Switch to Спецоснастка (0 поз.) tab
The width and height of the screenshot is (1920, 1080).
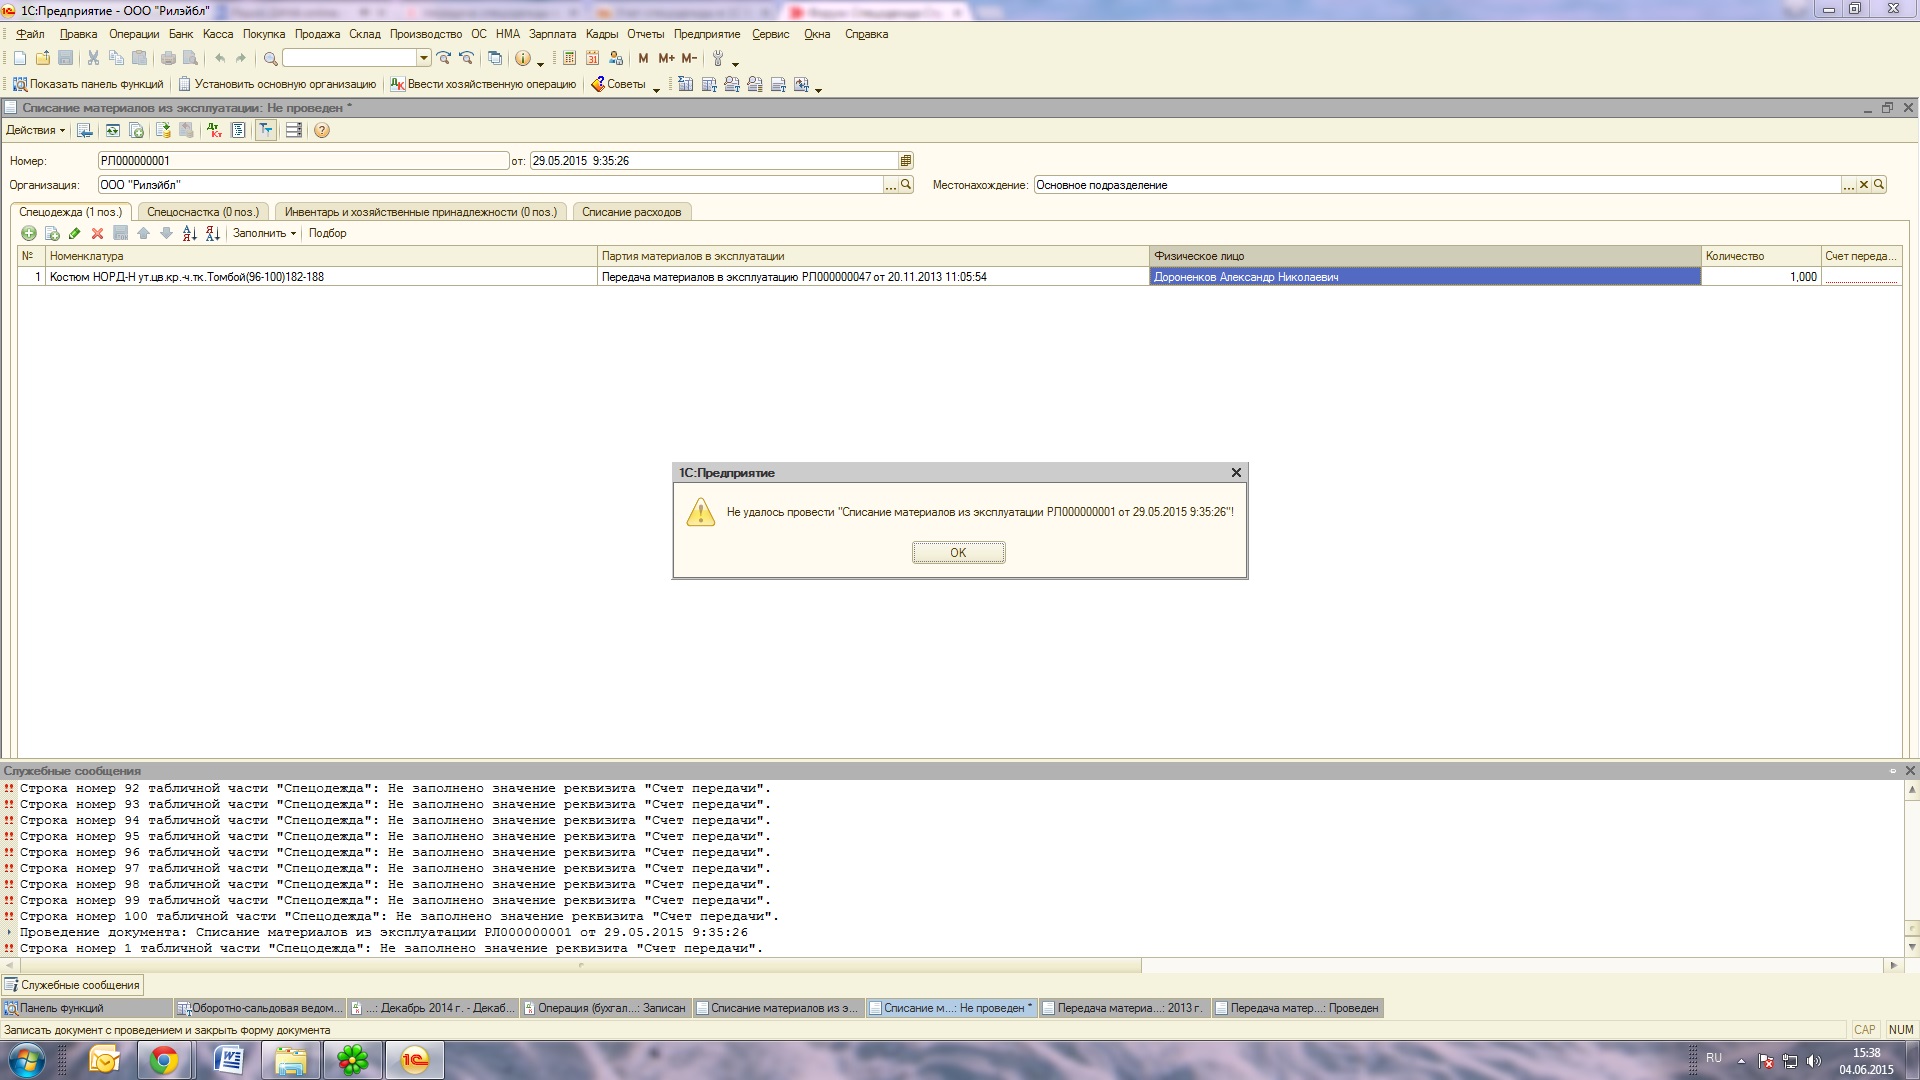coord(202,212)
